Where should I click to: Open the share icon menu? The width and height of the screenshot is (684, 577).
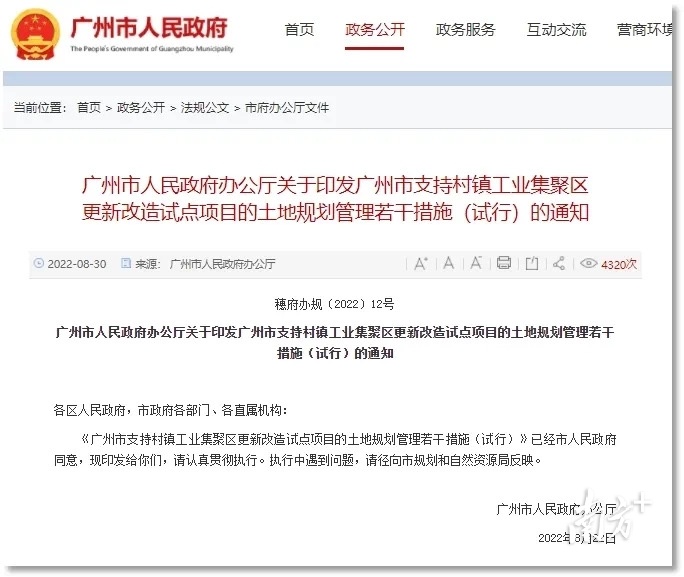tap(559, 263)
